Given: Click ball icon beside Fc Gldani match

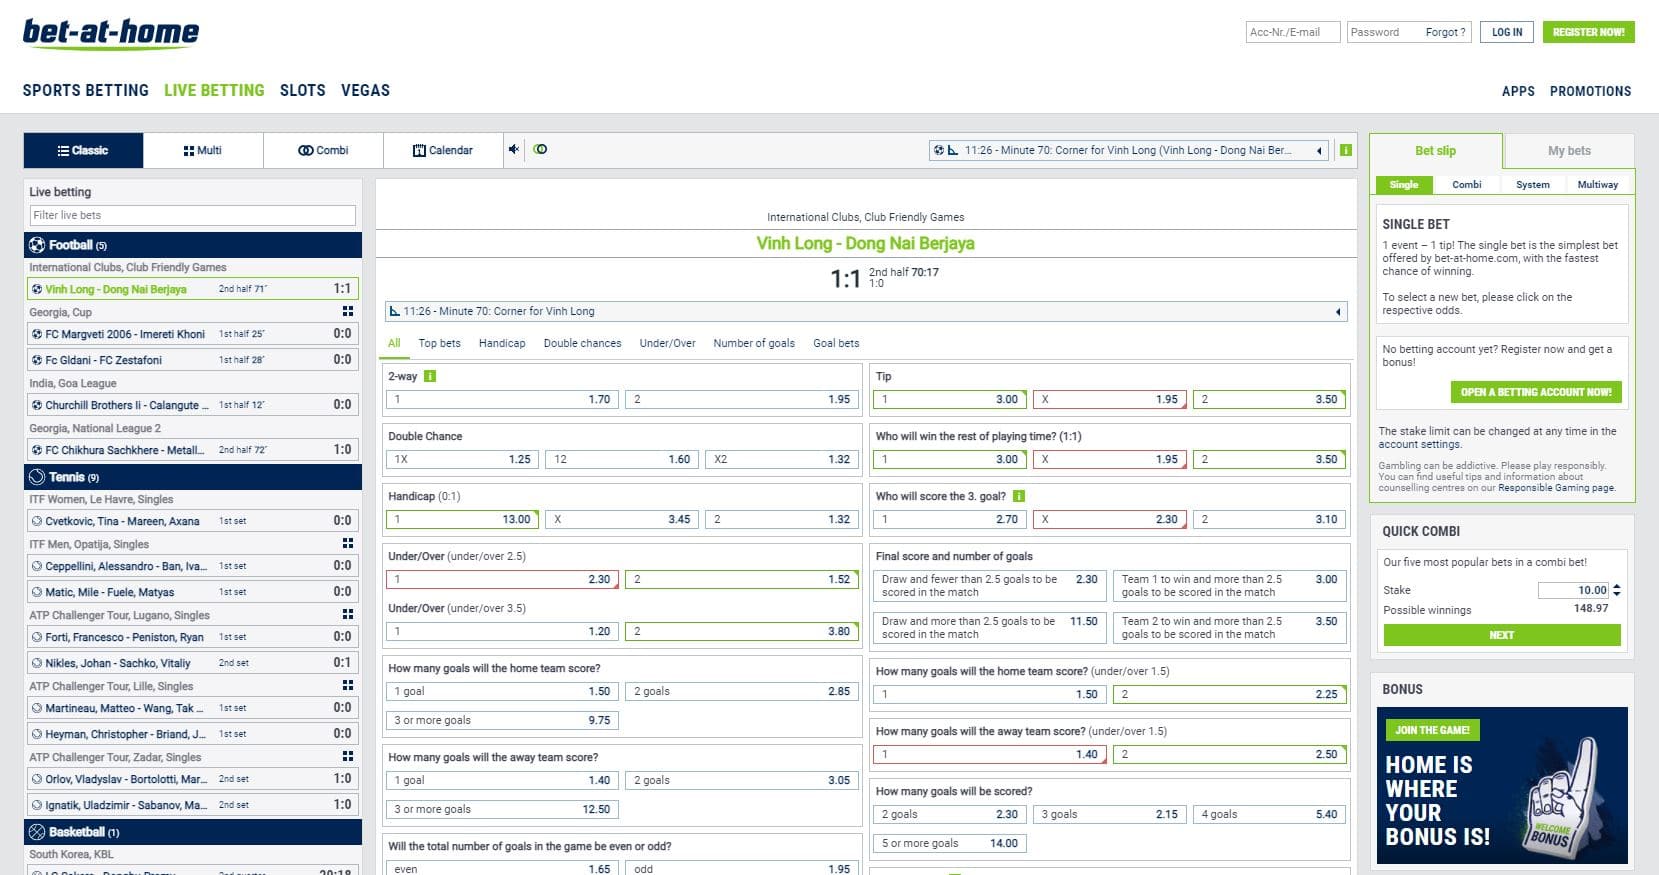Looking at the screenshot, I should 37,360.
